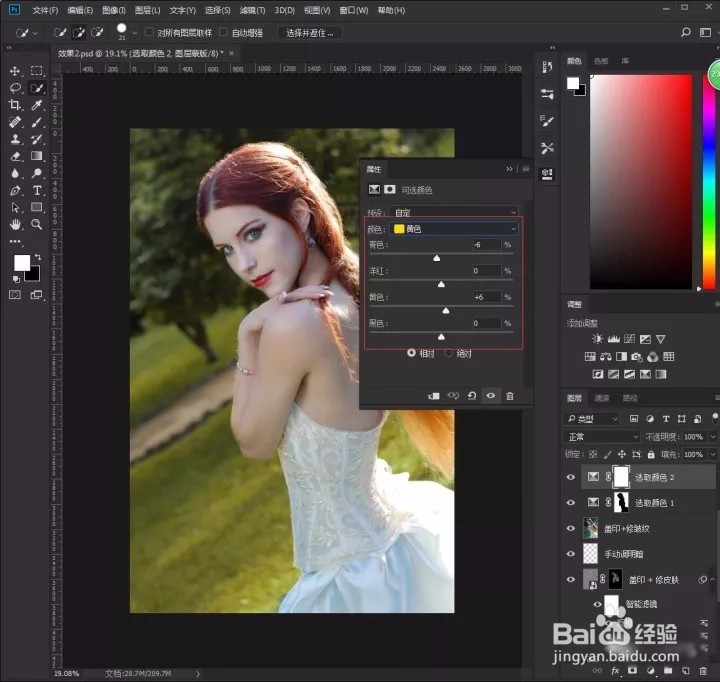This screenshot has height=682, width=720.
Task: Open the layer blend mode dropdown
Action: (602, 437)
